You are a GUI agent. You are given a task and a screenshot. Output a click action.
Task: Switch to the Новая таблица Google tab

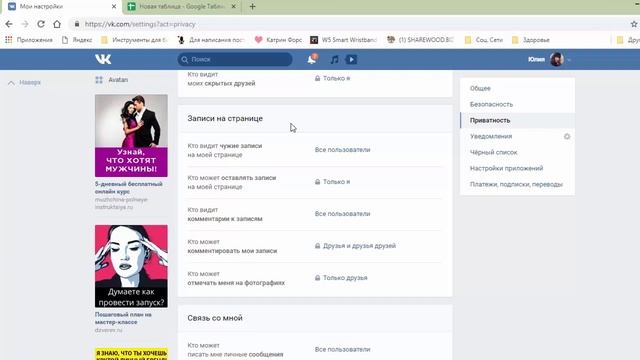pos(182,7)
